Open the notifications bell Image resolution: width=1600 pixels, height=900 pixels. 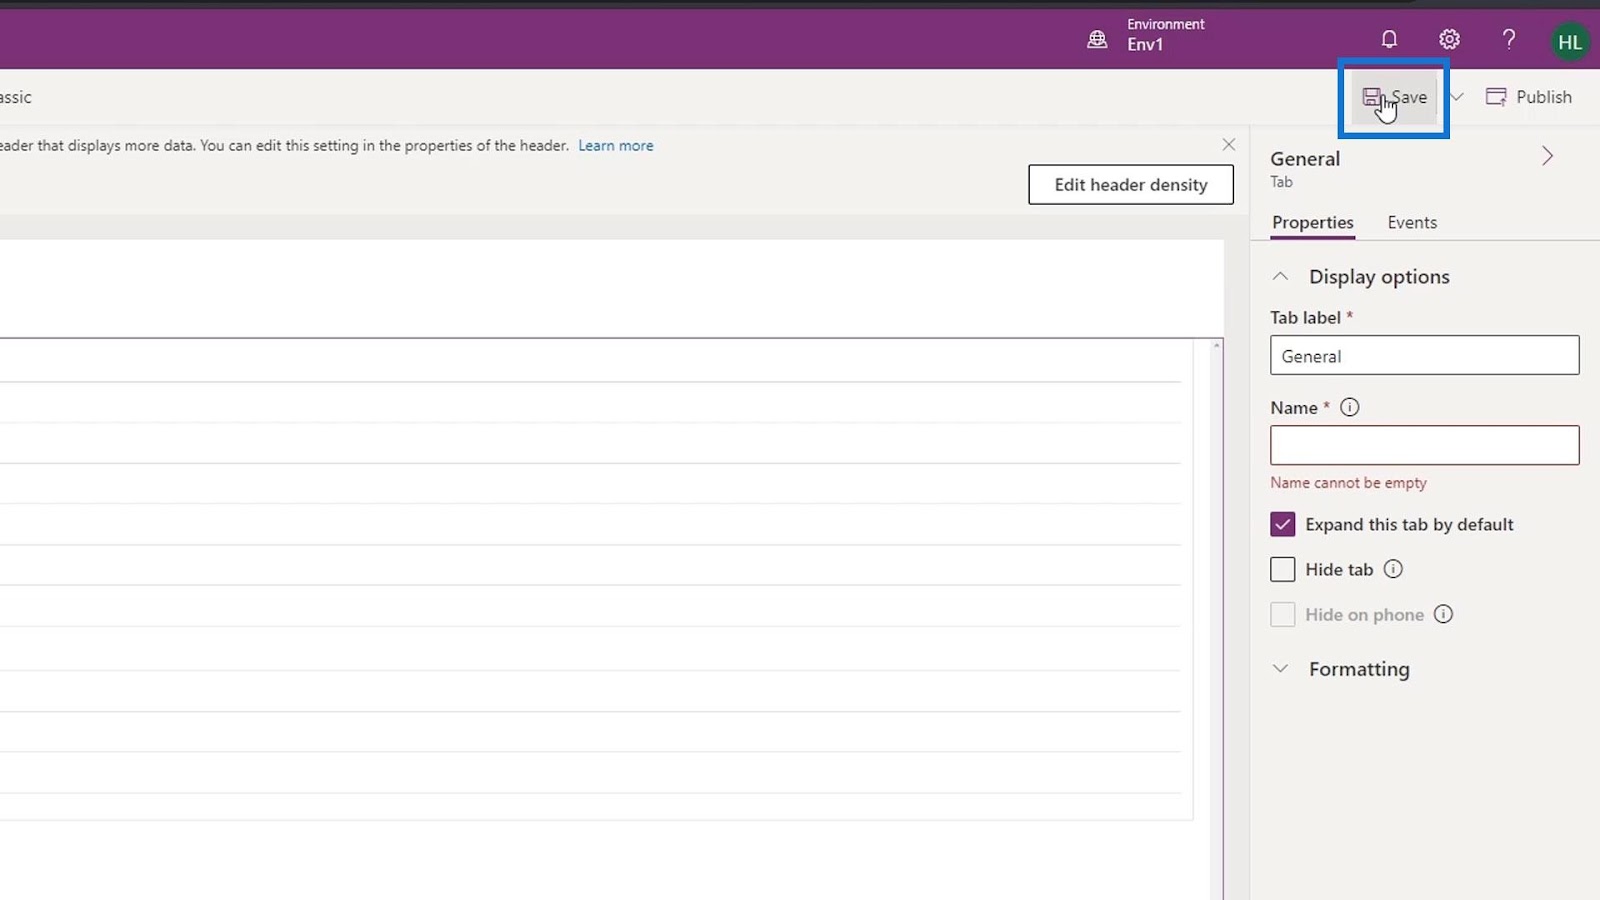[x=1389, y=39]
